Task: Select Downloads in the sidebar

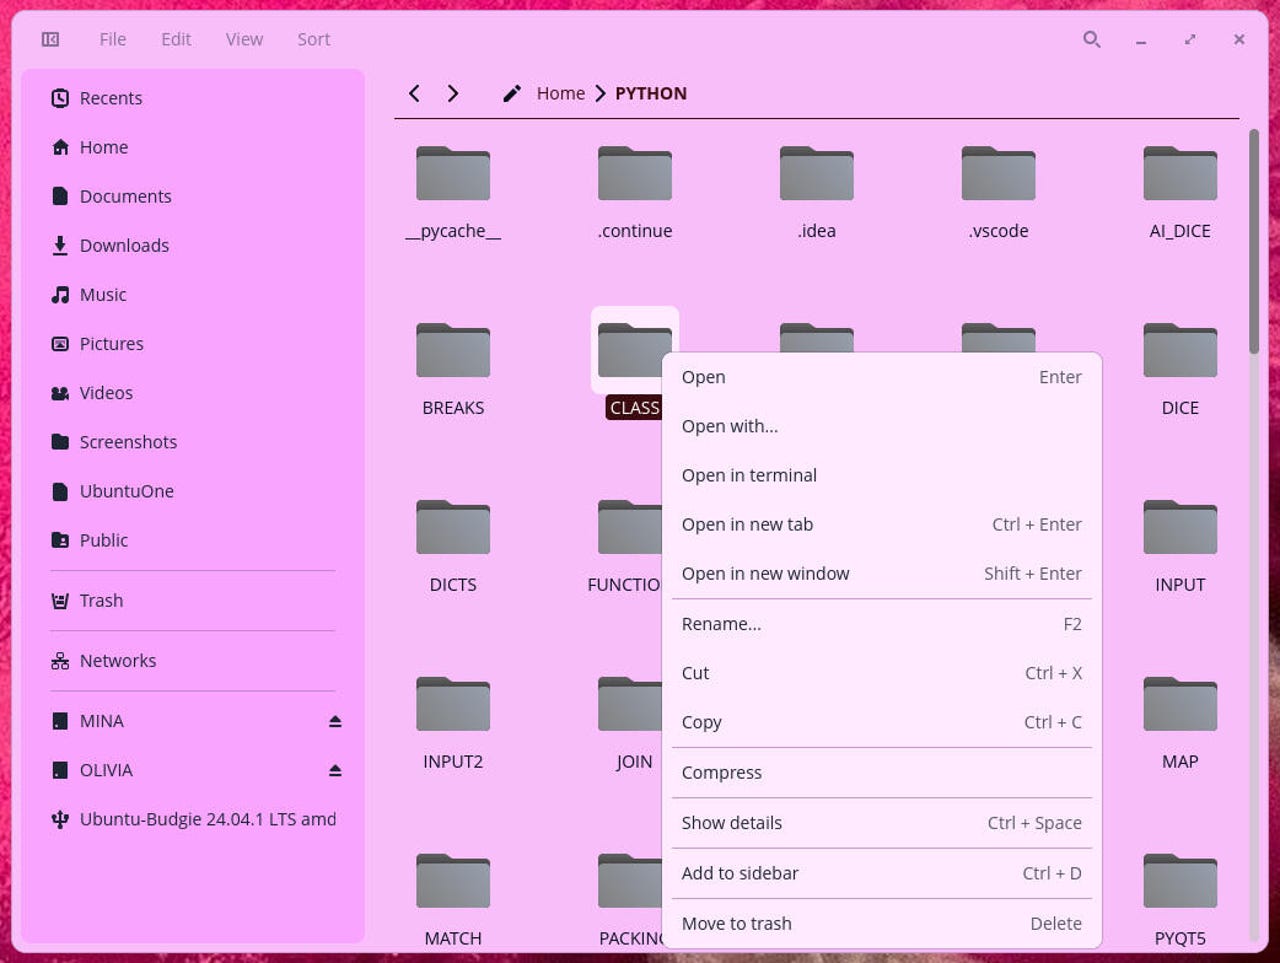Action: [124, 245]
